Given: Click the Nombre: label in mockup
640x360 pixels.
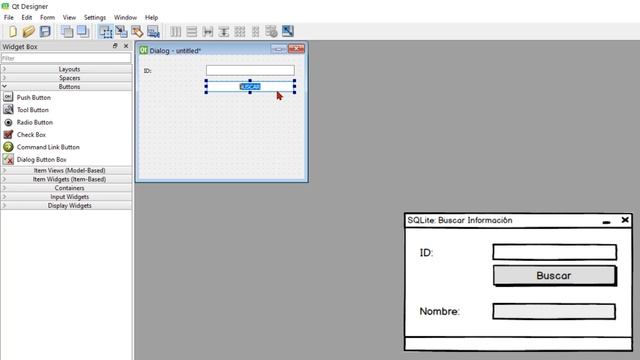Looking at the screenshot, I should [440, 311].
